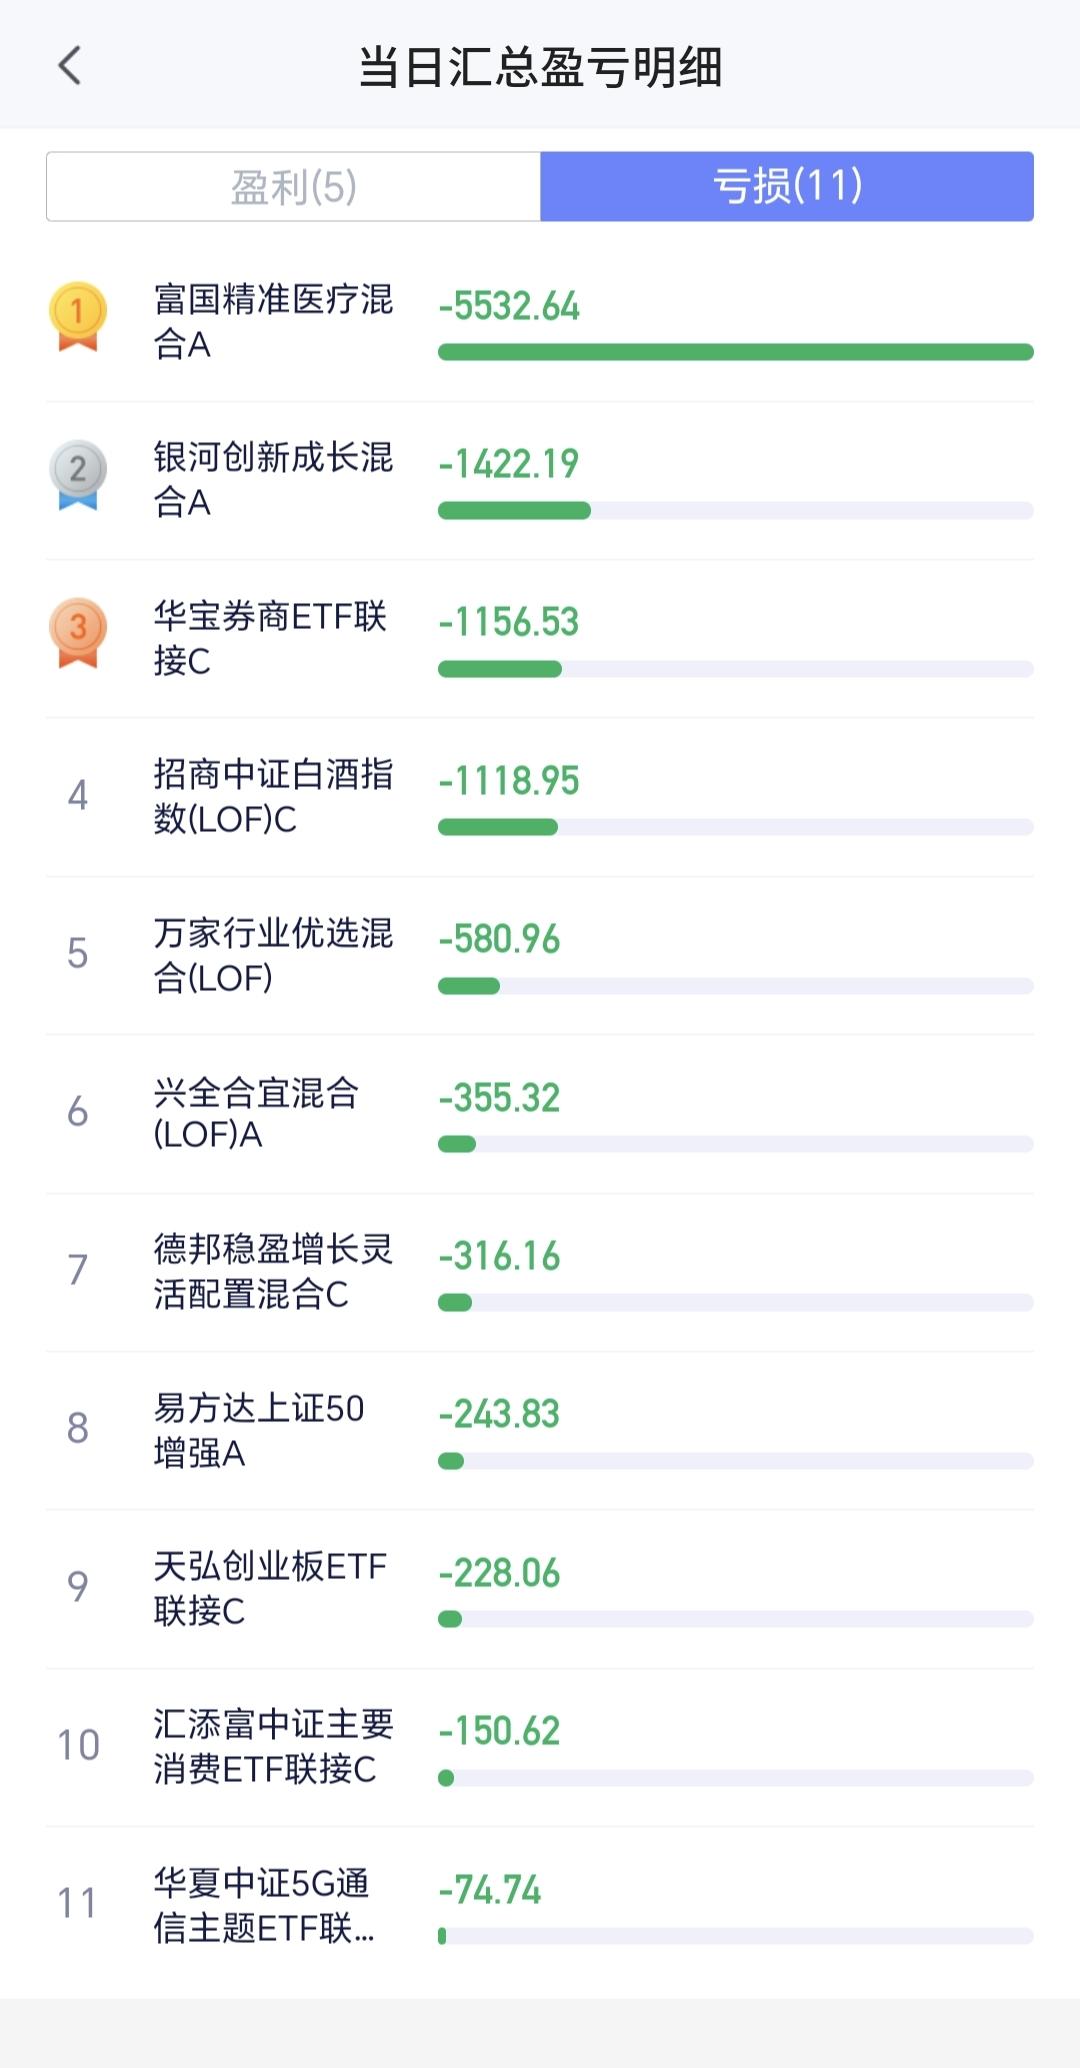Open 招商中证白酒指数(LOF)C fund entry

pyautogui.click(x=540, y=798)
